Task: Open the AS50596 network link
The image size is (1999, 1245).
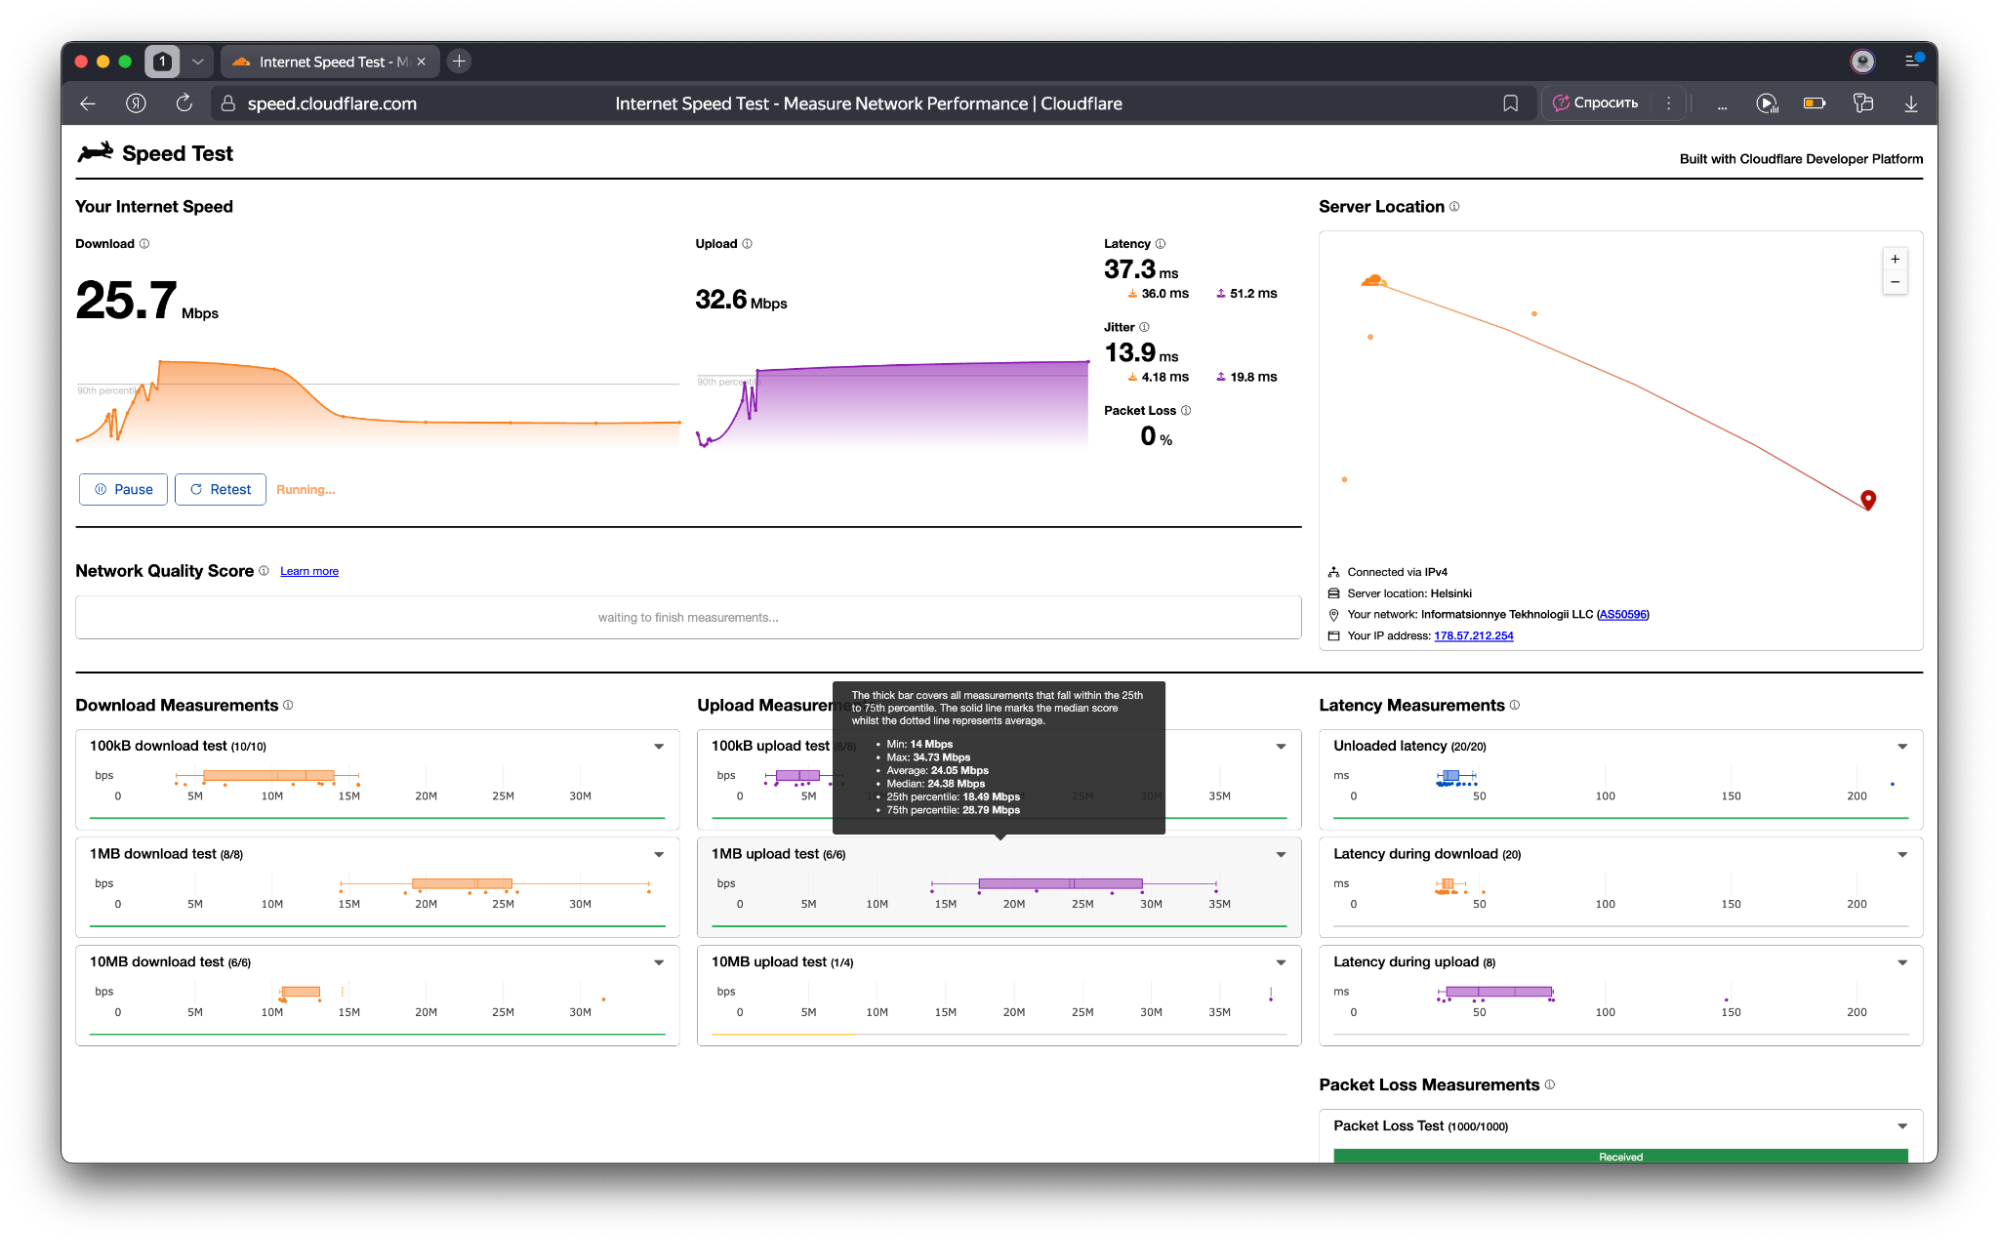Action: point(1622,614)
